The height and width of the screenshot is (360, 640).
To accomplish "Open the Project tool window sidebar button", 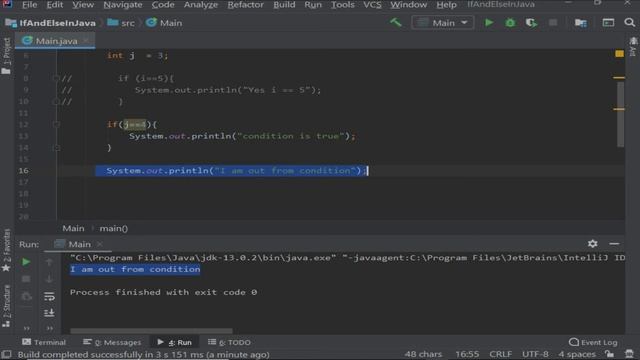I will (x=7, y=56).
